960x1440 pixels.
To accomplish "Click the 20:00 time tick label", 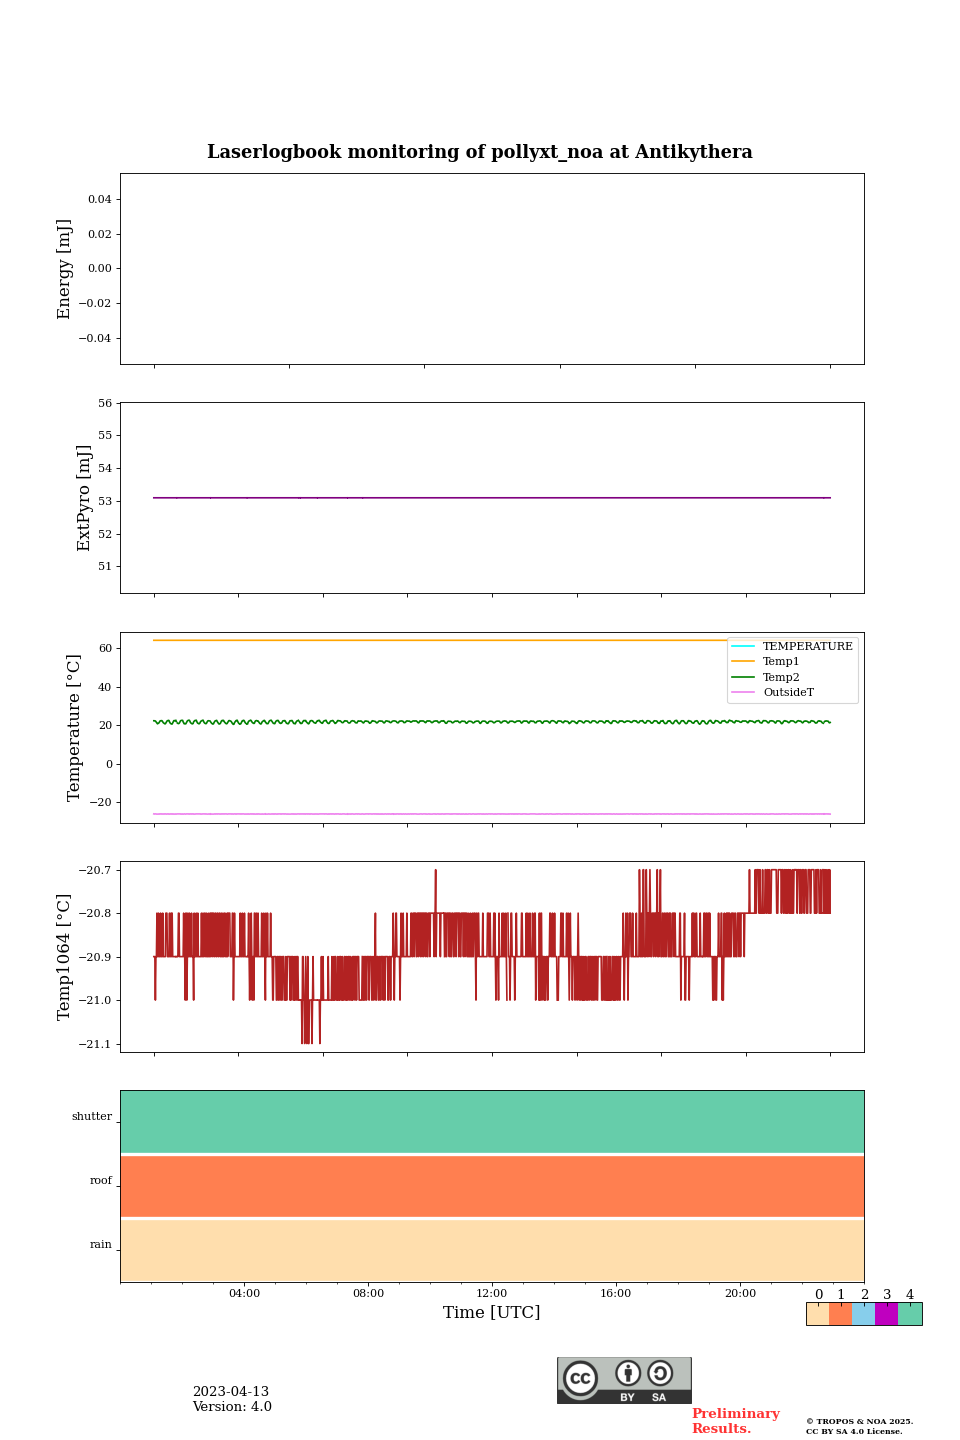I will click(x=740, y=1293).
